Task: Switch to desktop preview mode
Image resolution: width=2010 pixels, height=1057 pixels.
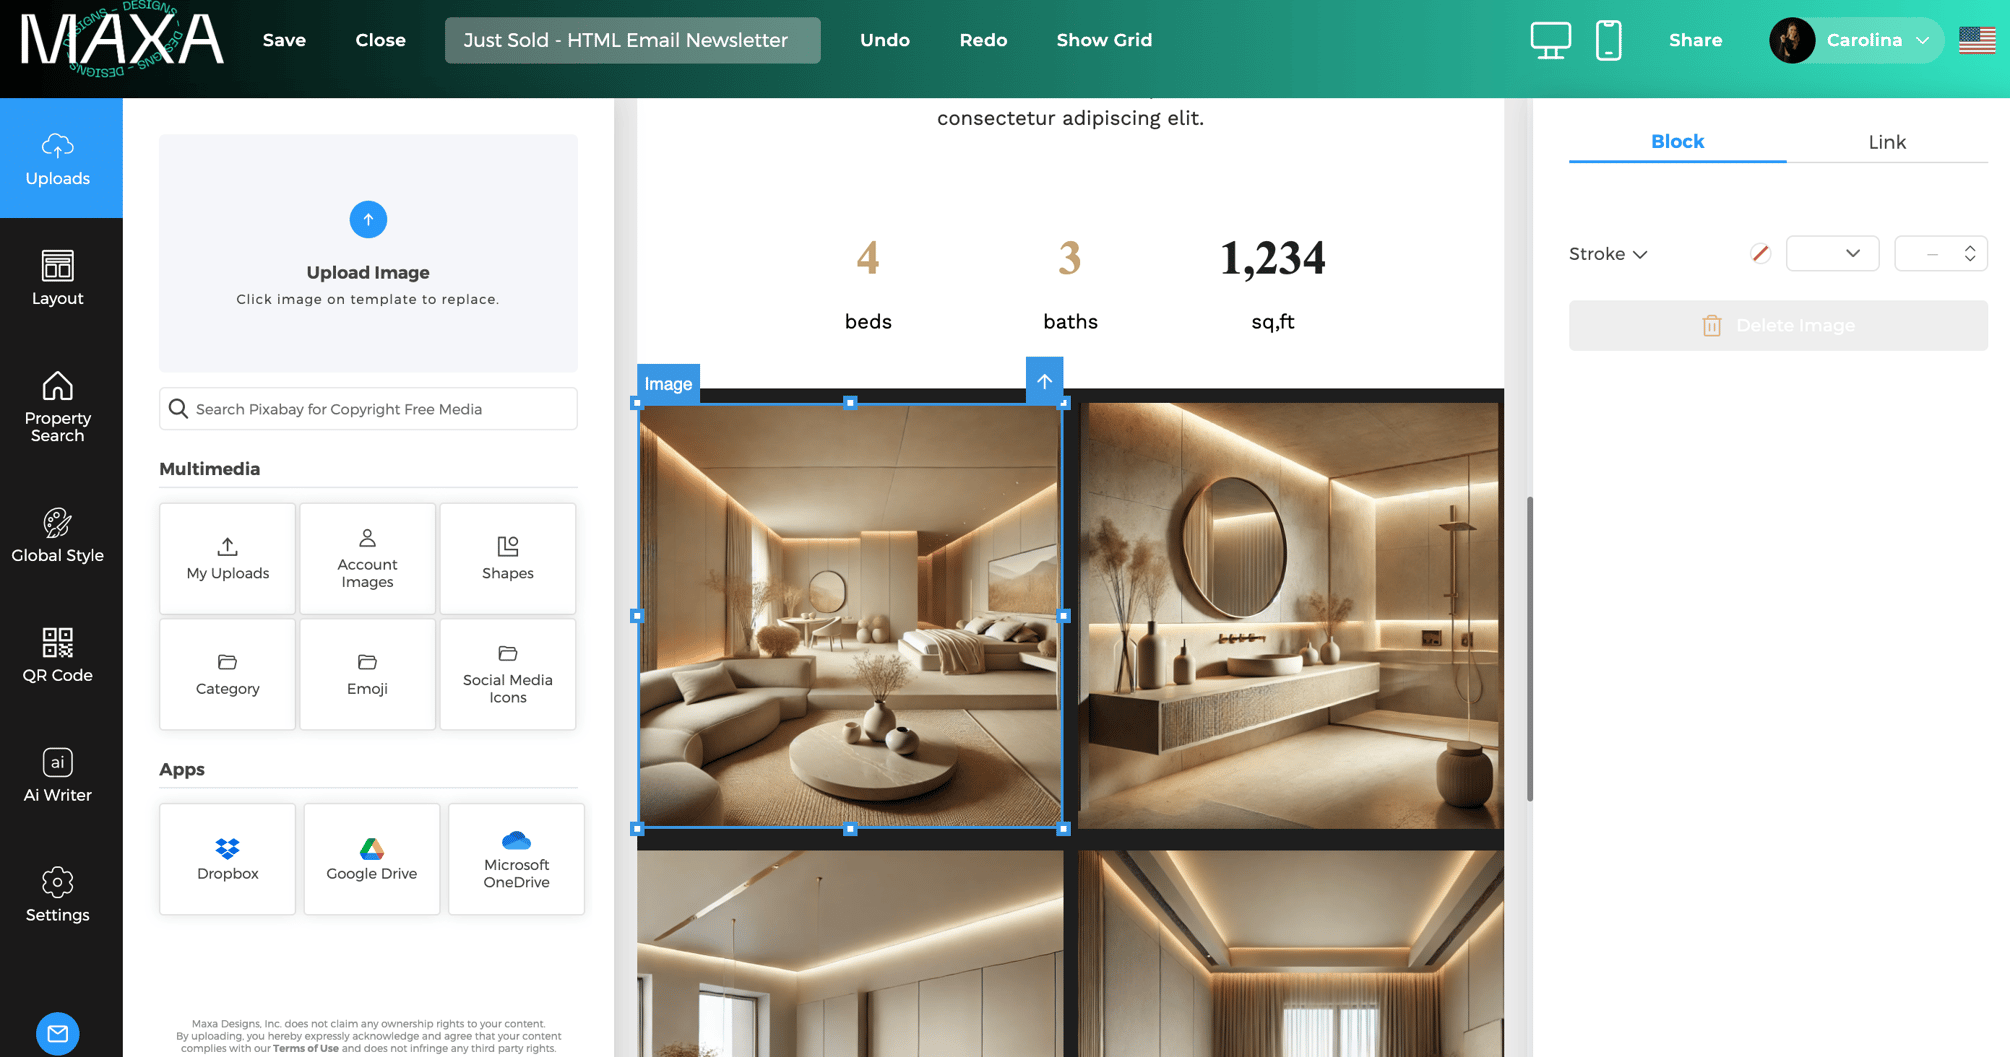Action: [1550, 40]
